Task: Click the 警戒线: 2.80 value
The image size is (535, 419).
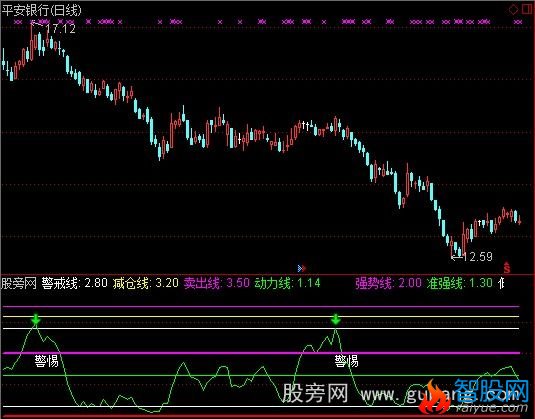Action: tap(75, 283)
